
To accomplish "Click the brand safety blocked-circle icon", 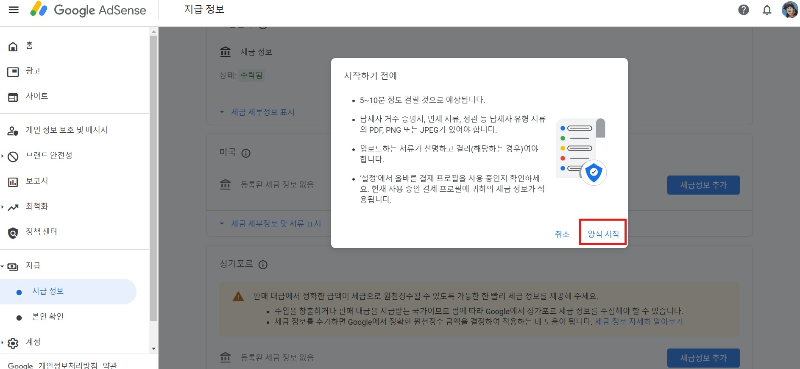I will click(13, 157).
